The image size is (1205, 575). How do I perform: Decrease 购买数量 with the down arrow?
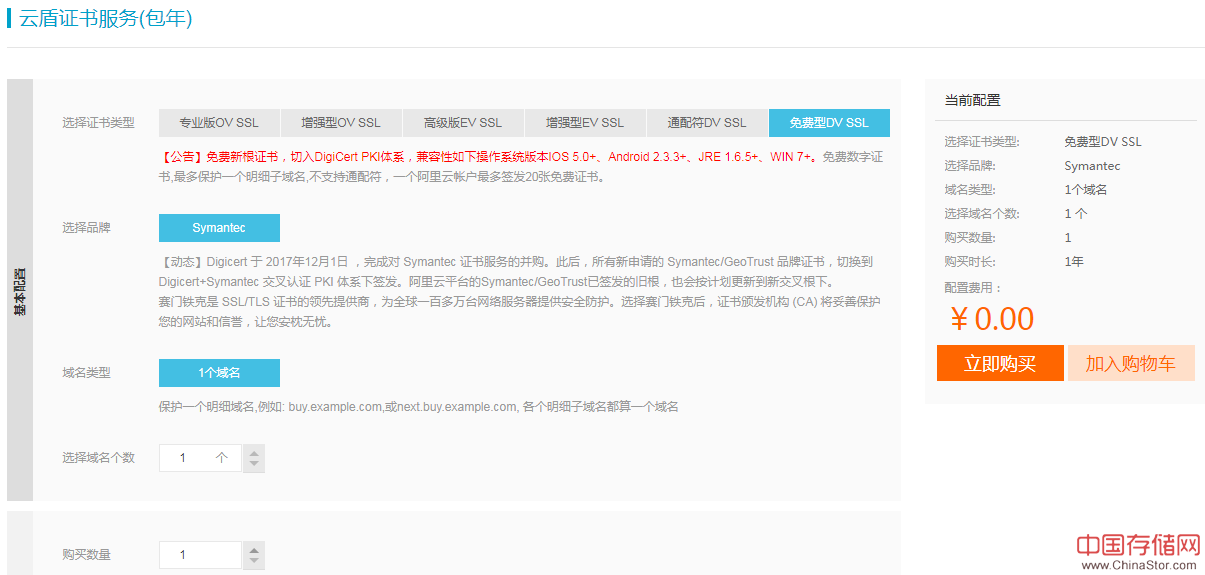[x=254, y=562]
